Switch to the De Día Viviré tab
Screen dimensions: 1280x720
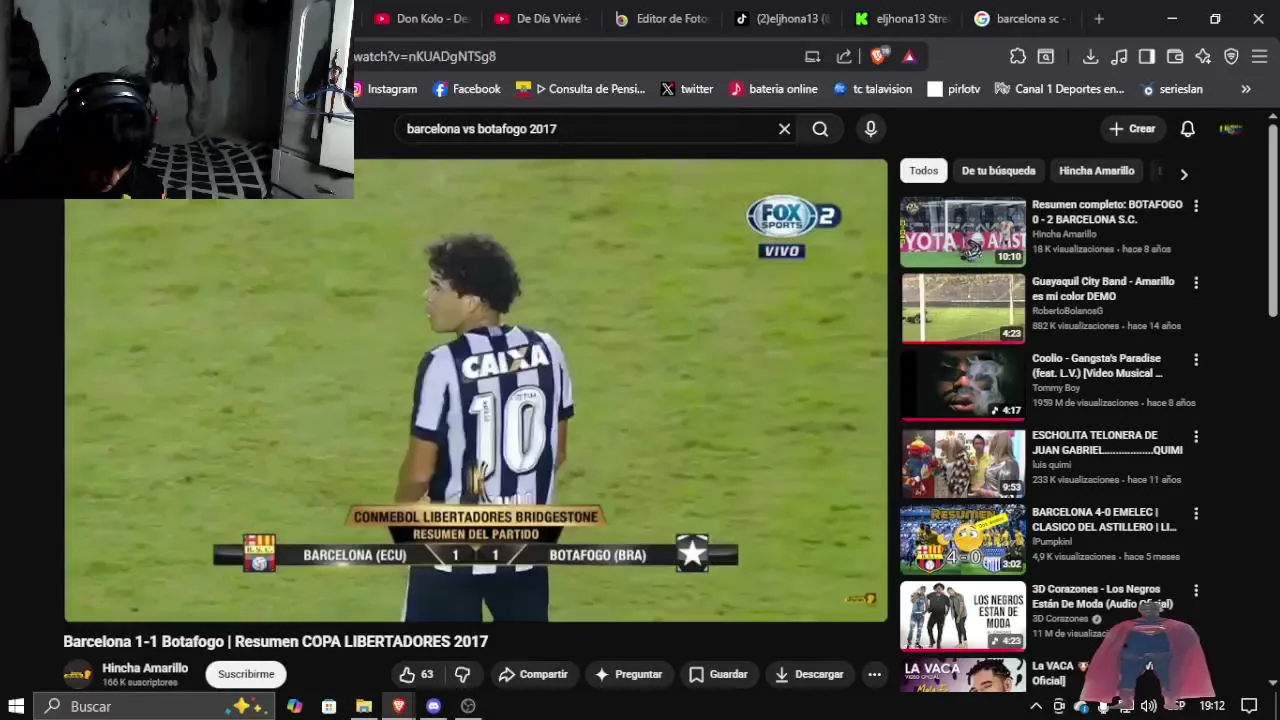click(541, 19)
